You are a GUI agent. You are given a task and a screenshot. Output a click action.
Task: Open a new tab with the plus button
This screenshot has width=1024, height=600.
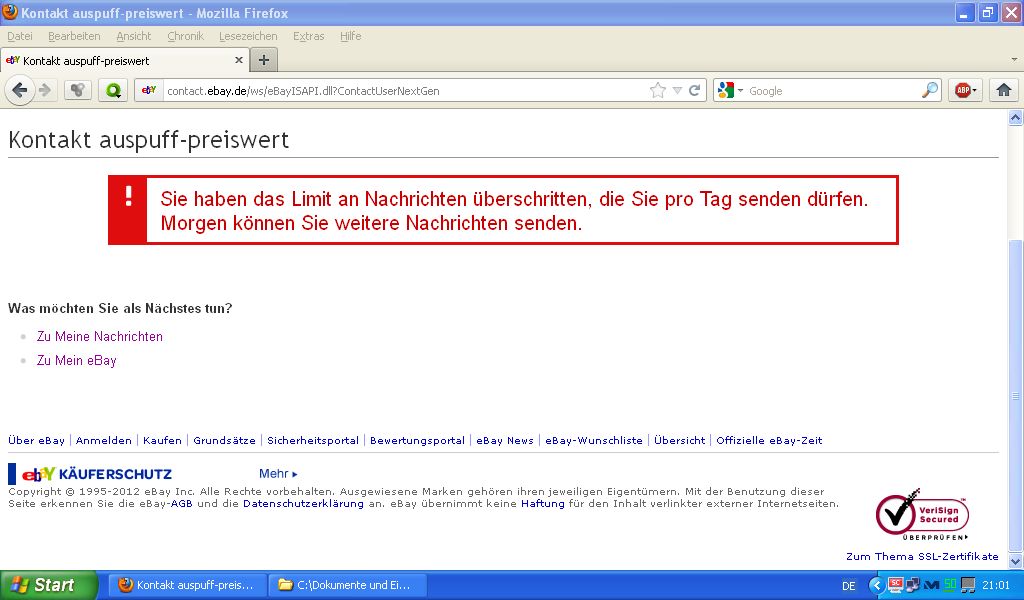[x=264, y=60]
